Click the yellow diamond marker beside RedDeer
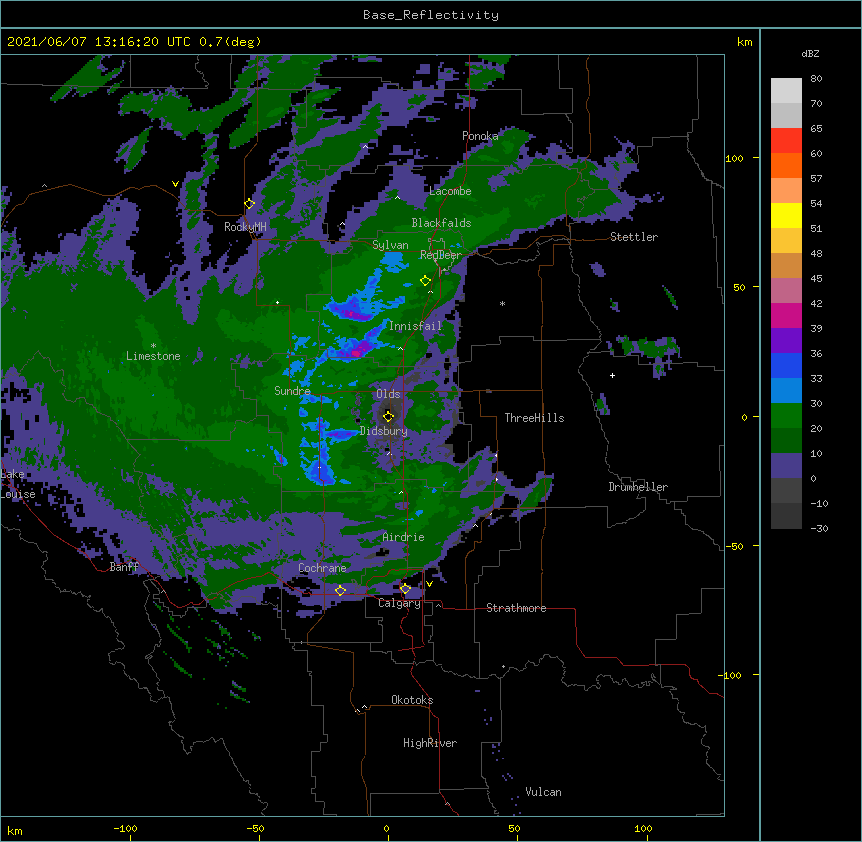862x842 pixels. (x=425, y=280)
